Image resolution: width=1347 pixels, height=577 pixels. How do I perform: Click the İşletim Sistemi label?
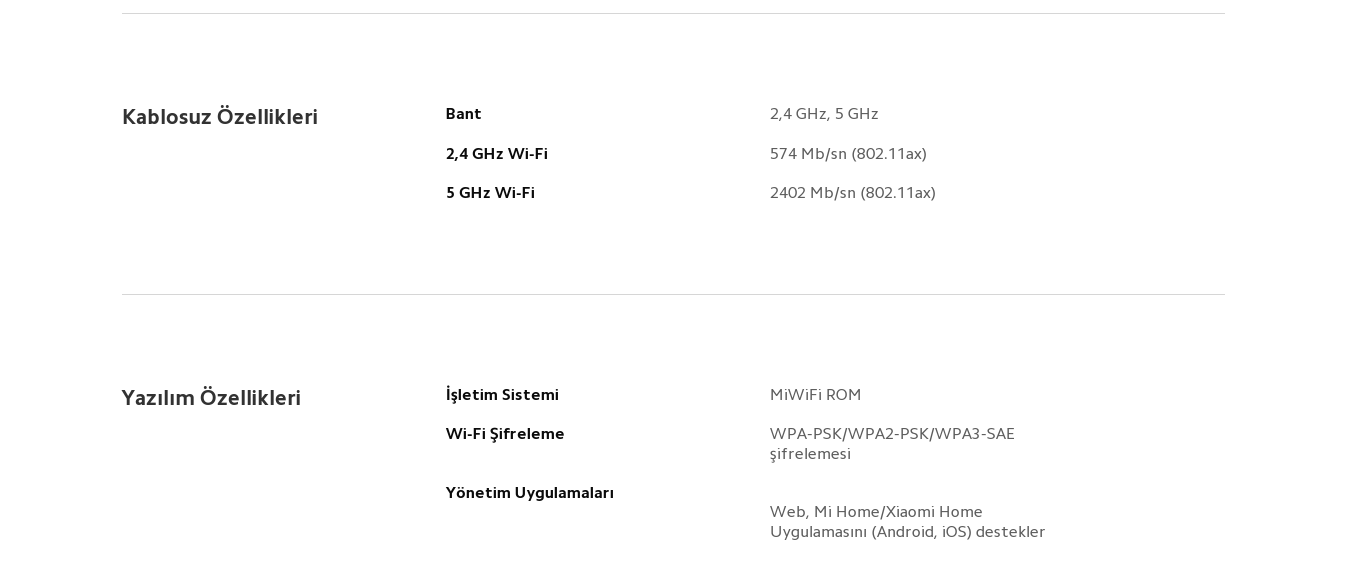coord(502,395)
